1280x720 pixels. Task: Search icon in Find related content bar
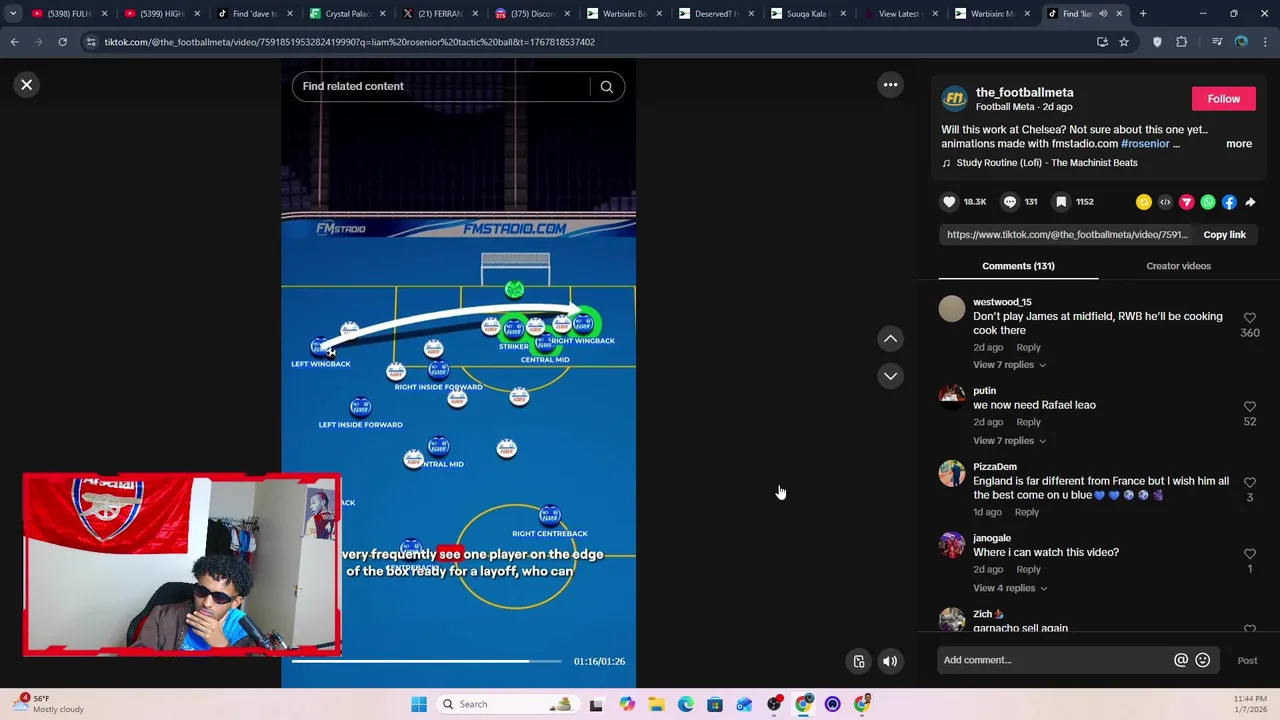click(x=606, y=86)
